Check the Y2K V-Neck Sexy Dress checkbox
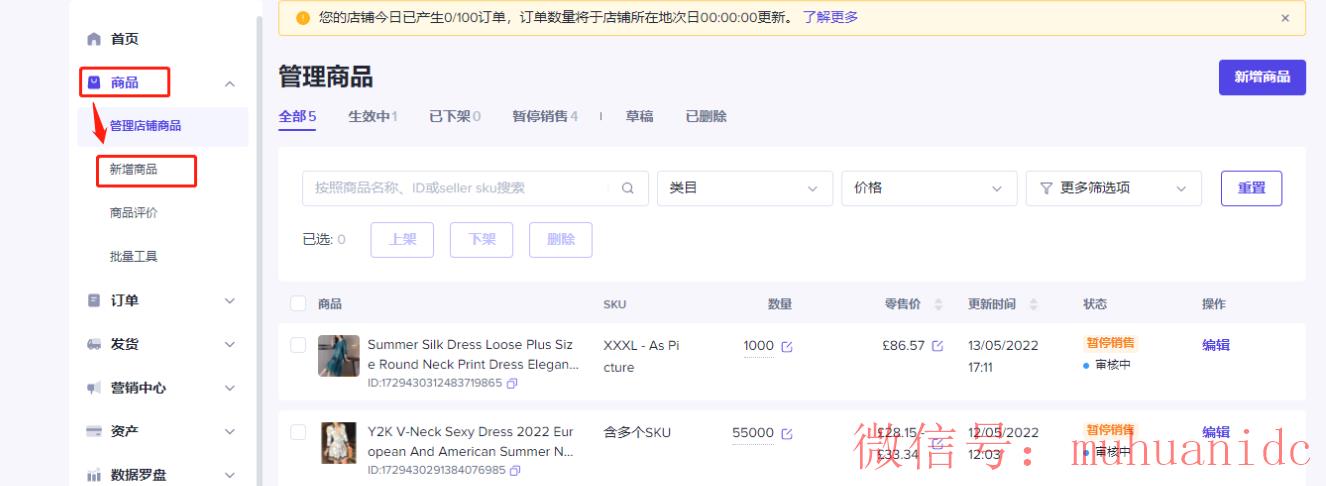Viewport: 1326px width, 486px height. (x=298, y=432)
